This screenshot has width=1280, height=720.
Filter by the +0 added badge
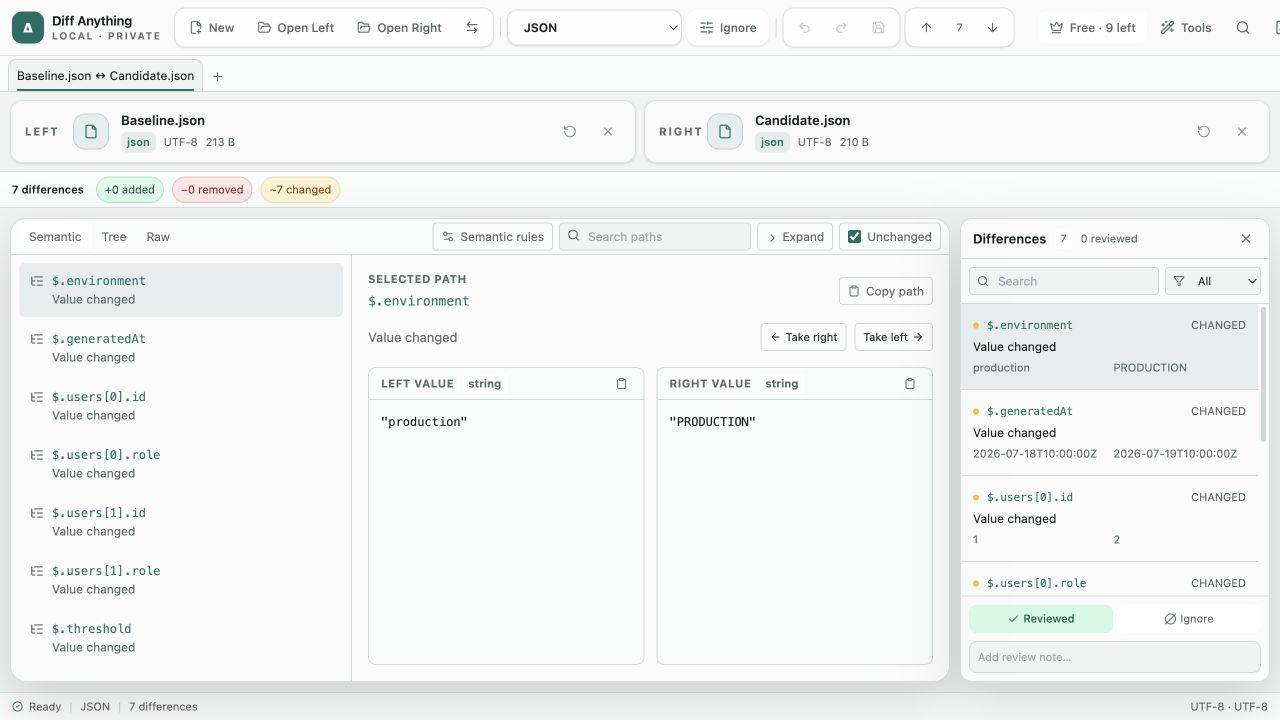pyautogui.click(x=130, y=190)
